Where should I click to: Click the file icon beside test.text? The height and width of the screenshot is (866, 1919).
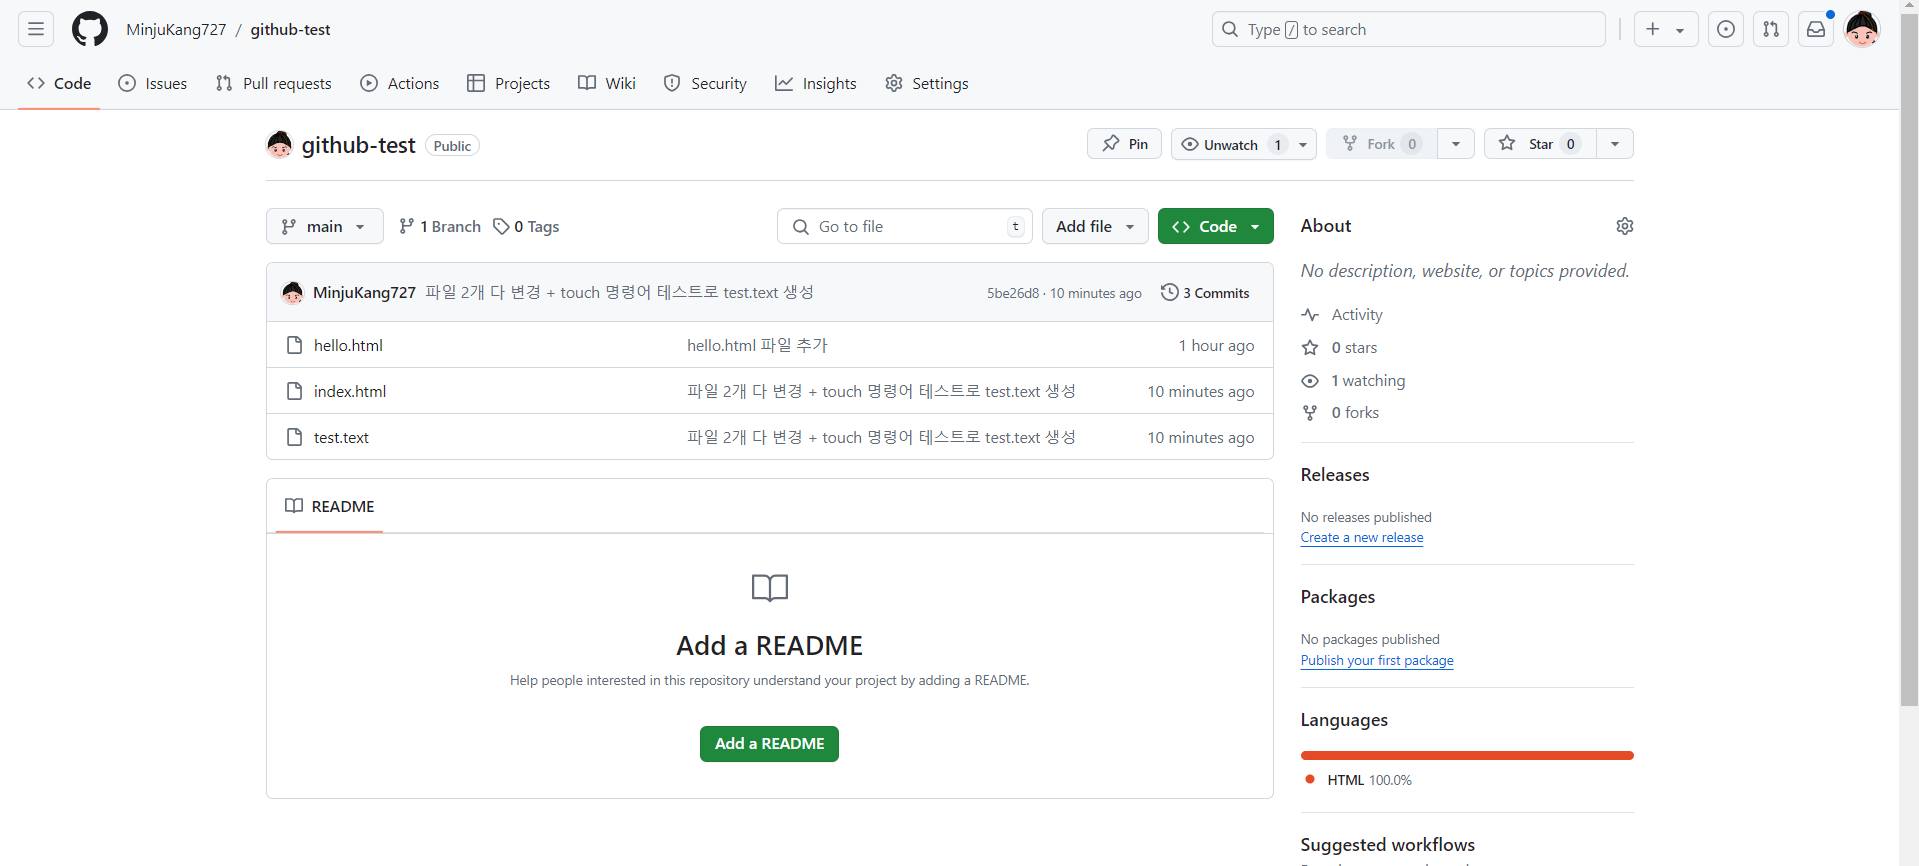294,437
